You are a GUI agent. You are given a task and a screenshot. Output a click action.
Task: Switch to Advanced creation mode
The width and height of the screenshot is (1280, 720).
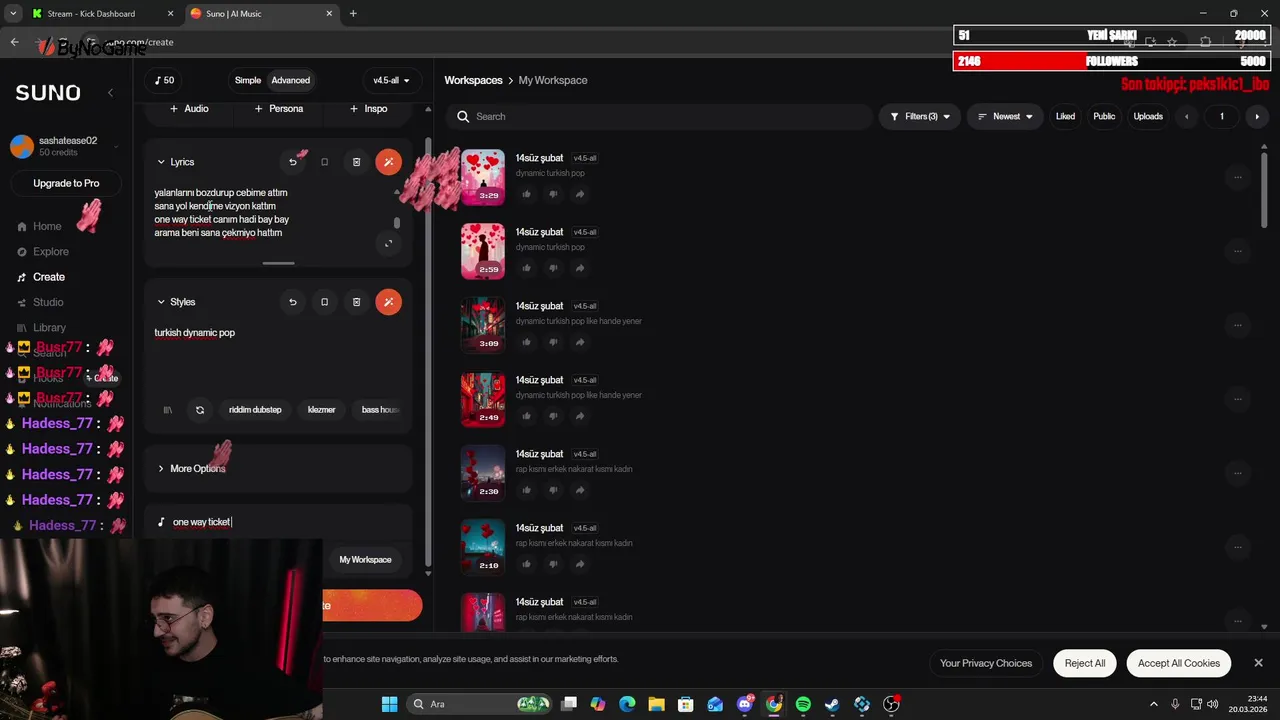tap(291, 80)
